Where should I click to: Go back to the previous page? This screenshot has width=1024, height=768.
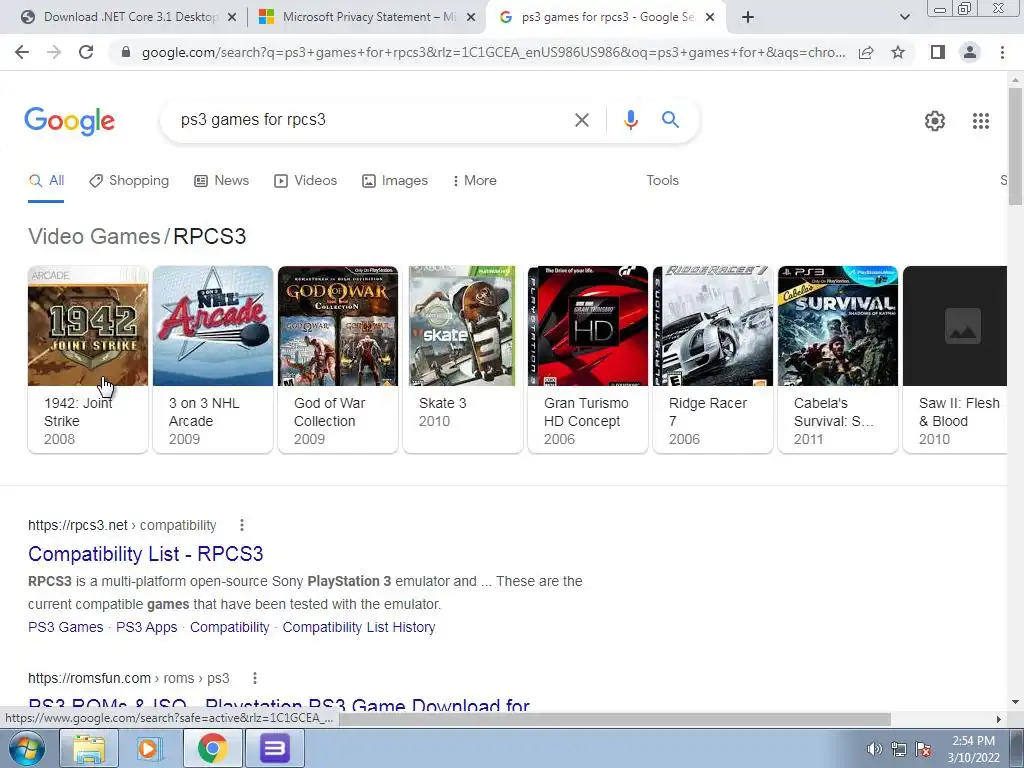(22, 52)
